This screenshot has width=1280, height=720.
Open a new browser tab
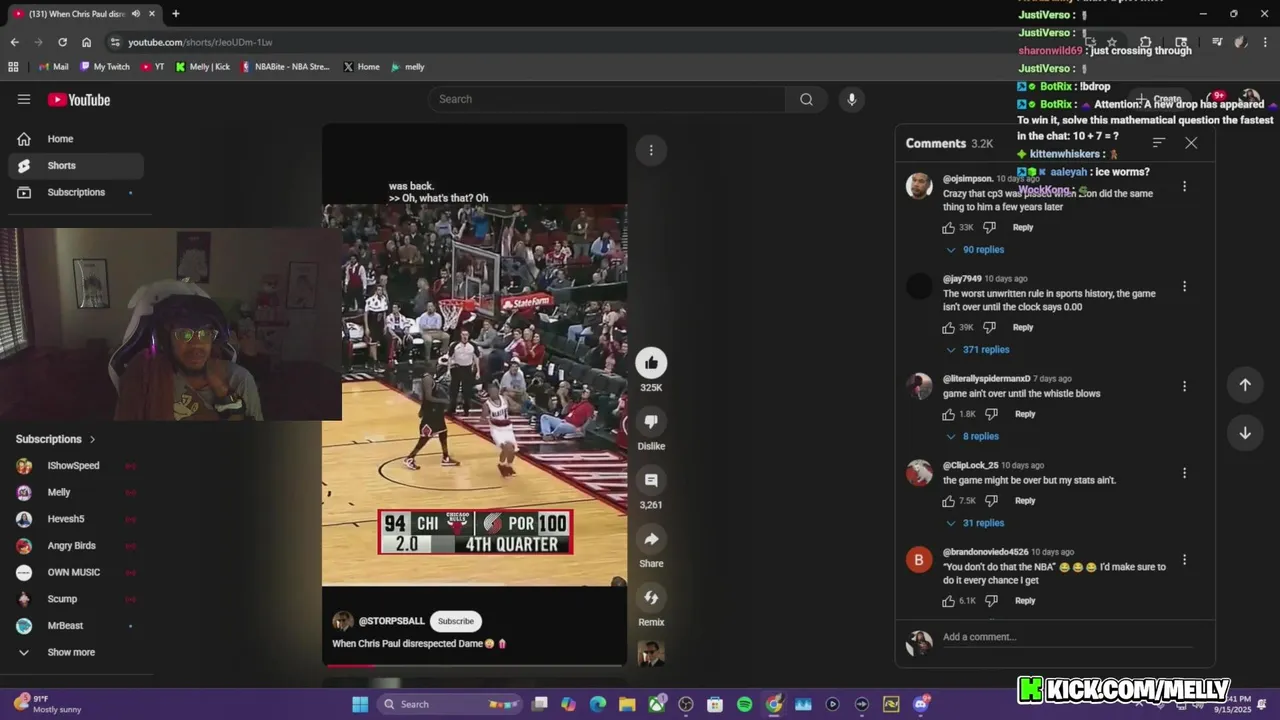click(176, 14)
